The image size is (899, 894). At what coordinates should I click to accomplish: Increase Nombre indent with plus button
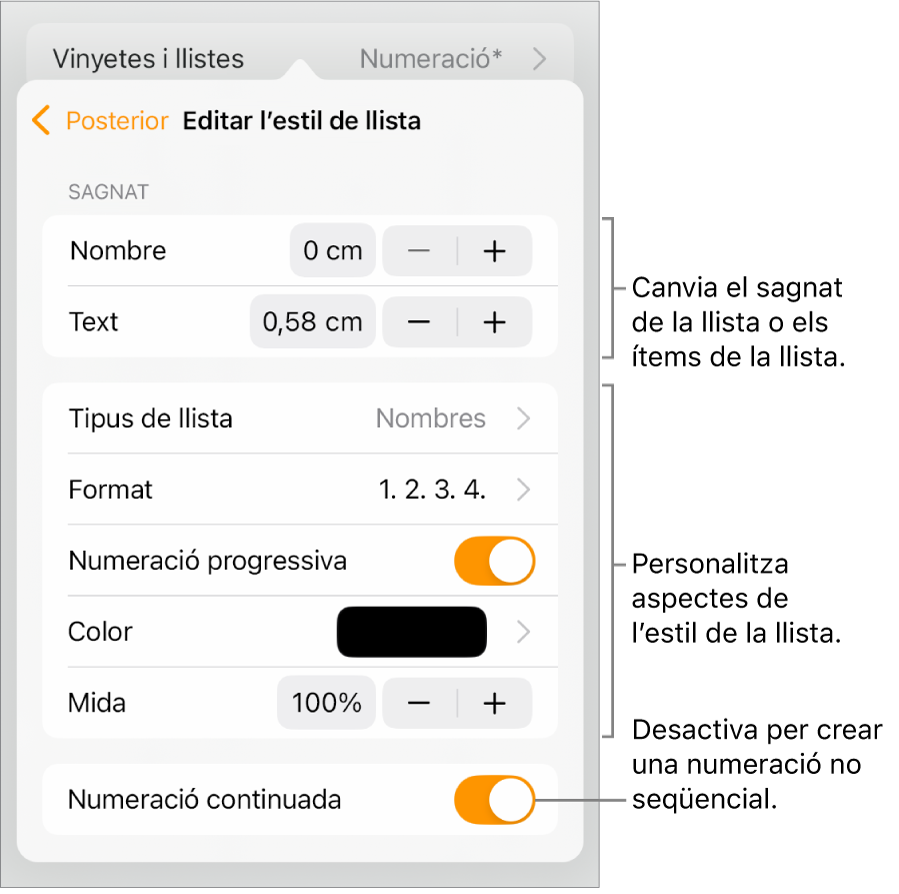click(x=494, y=251)
